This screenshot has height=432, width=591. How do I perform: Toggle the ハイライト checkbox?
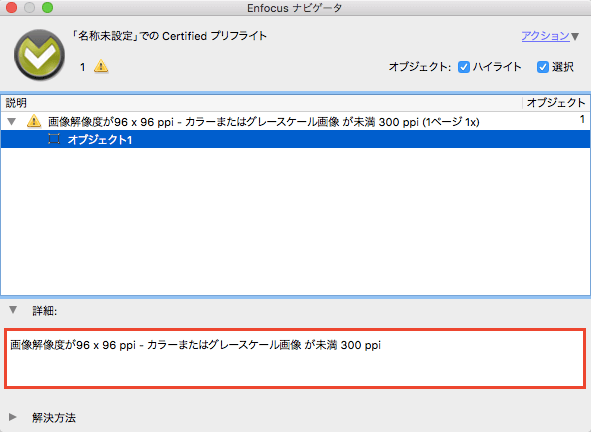pyautogui.click(x=464, y=67)
